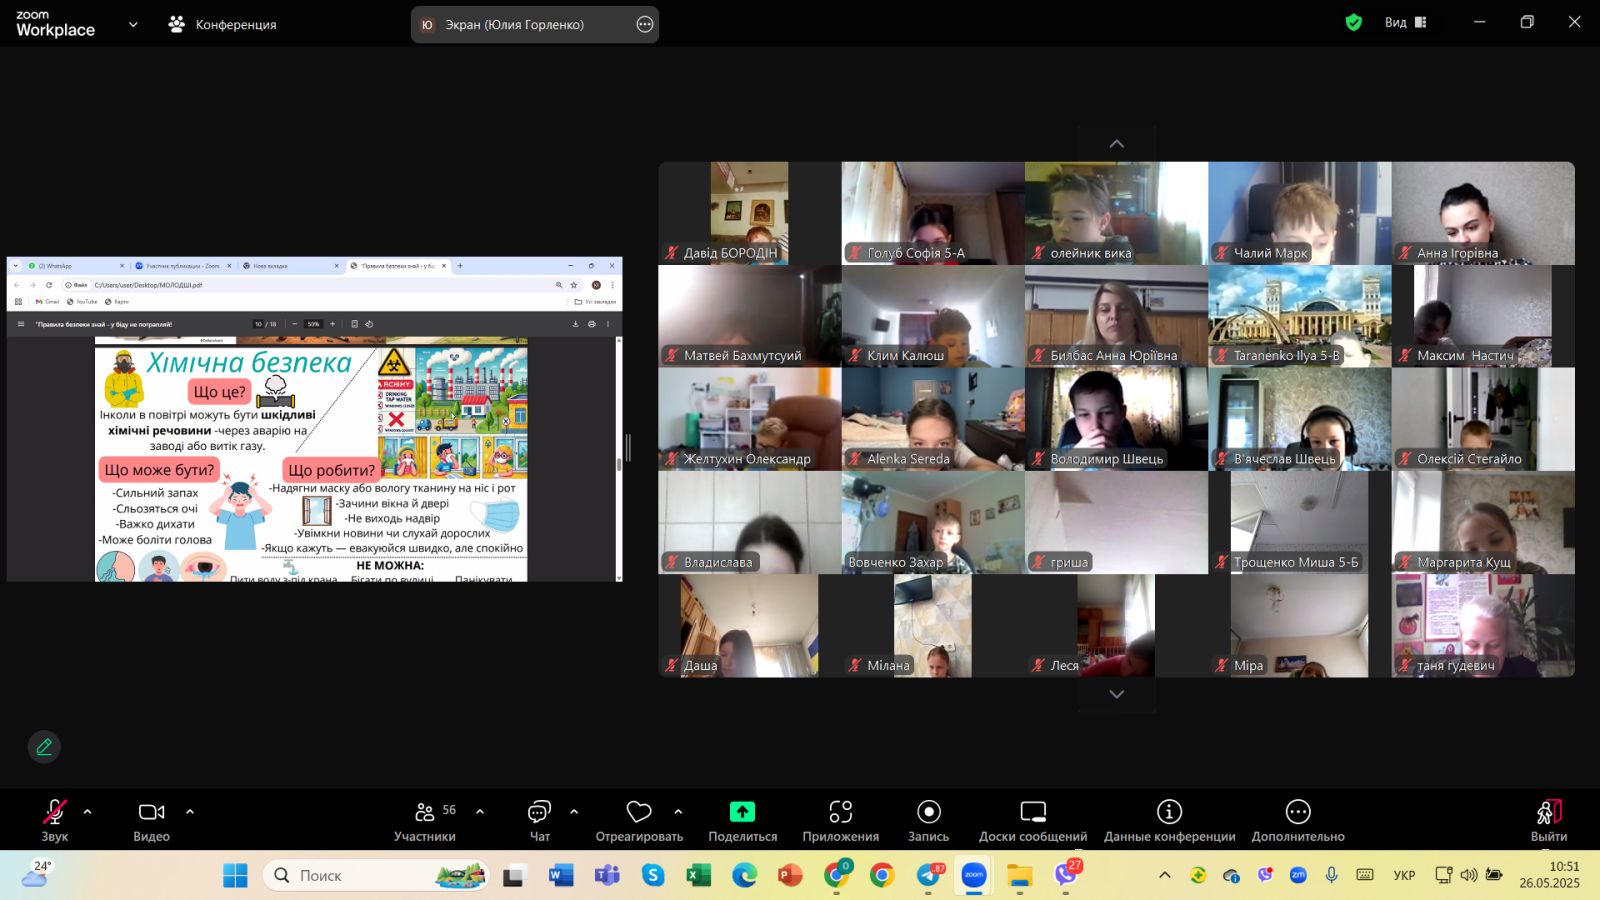
Task: Open Excel from the taskbar
Action: pyautogui.click(x=698, y=876)
